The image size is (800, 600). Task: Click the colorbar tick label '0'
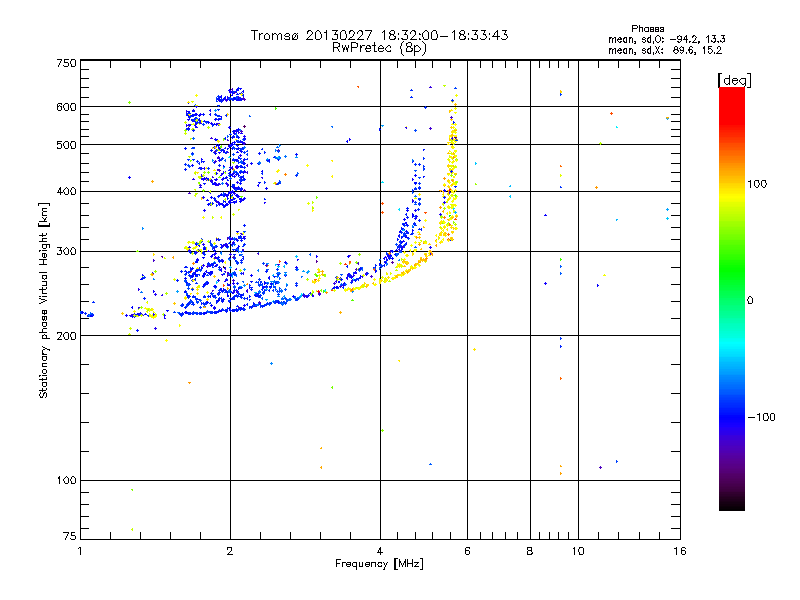point(750,301)
